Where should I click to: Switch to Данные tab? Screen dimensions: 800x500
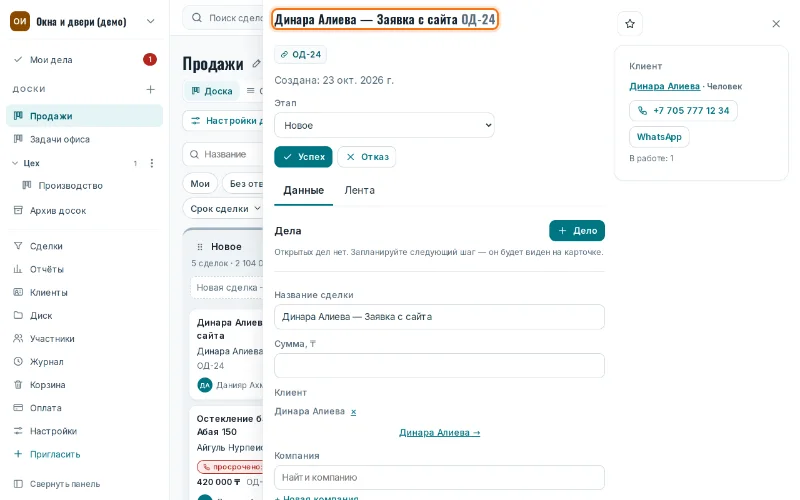click(x=304, y=190)
